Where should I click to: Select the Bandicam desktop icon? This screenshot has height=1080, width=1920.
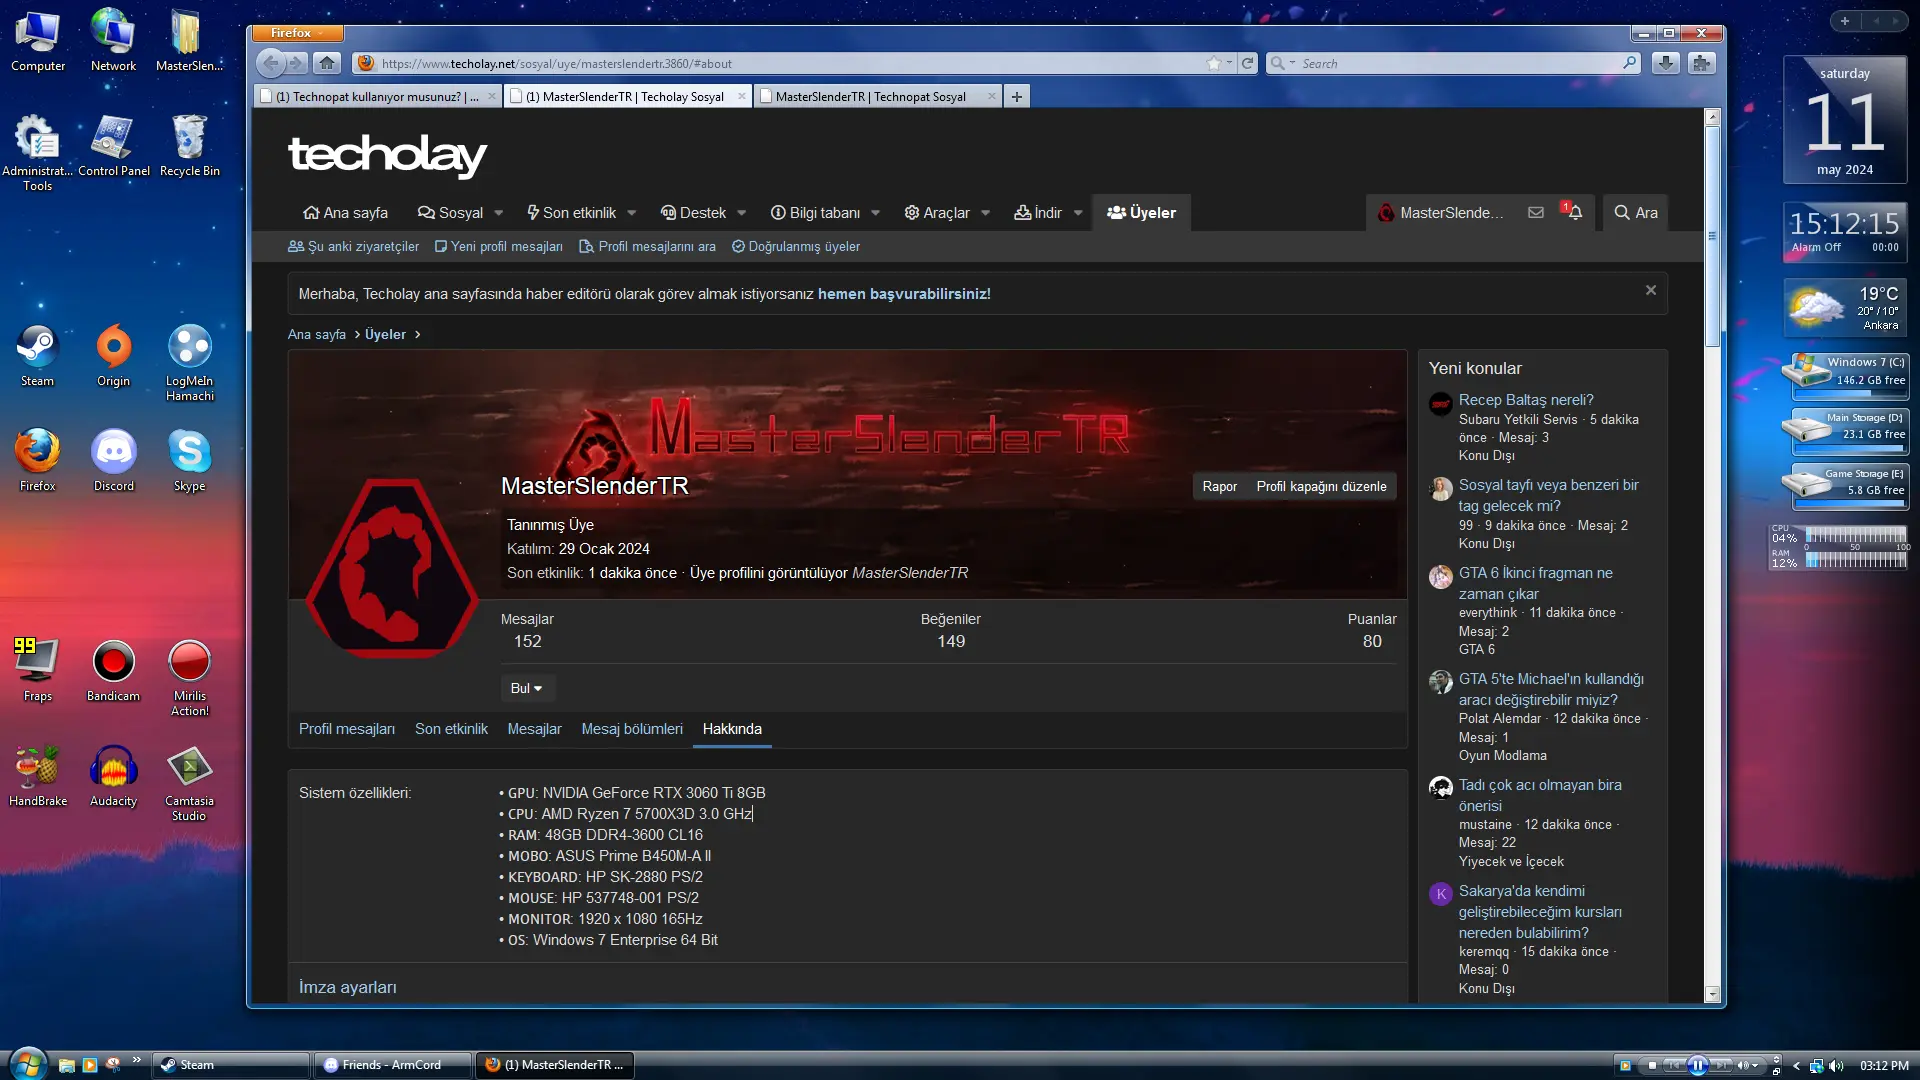[x=113, y=671]
